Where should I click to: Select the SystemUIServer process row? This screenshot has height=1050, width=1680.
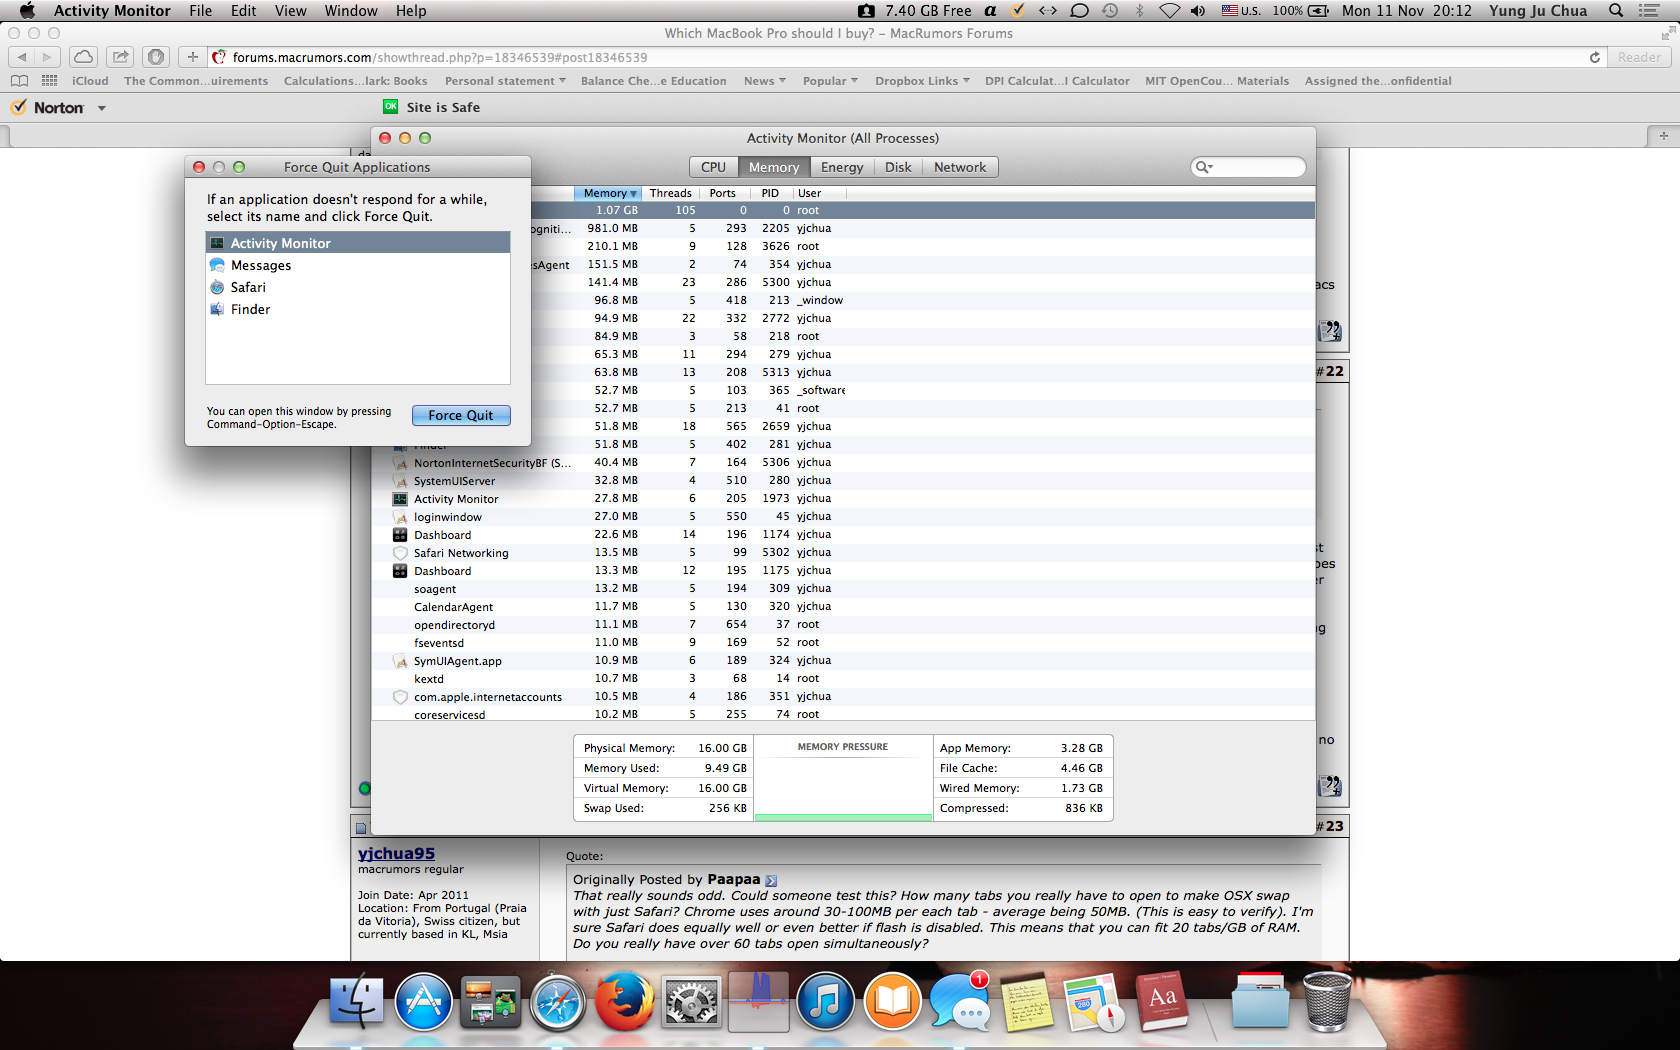click(843, 480)
